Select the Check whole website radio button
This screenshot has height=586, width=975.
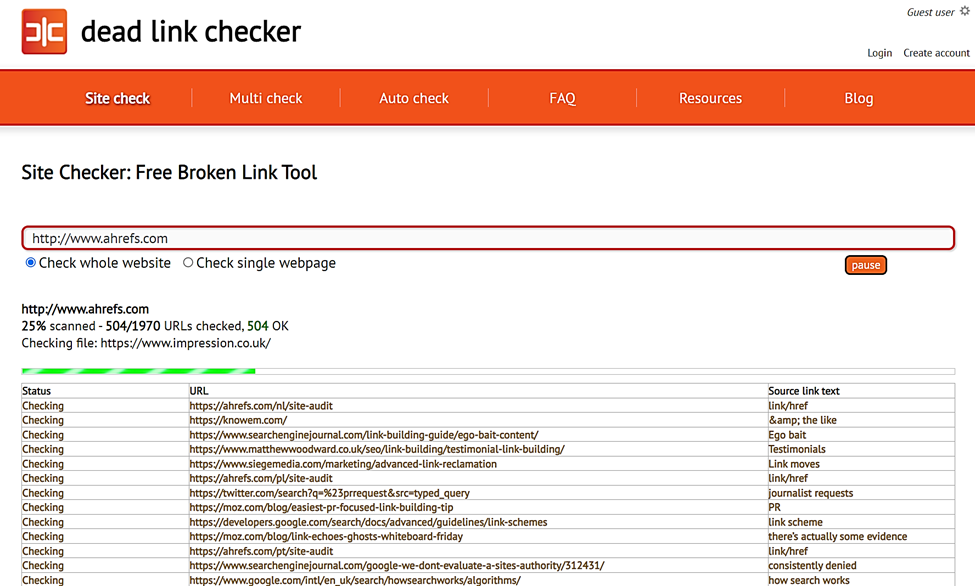pos(30,263)
